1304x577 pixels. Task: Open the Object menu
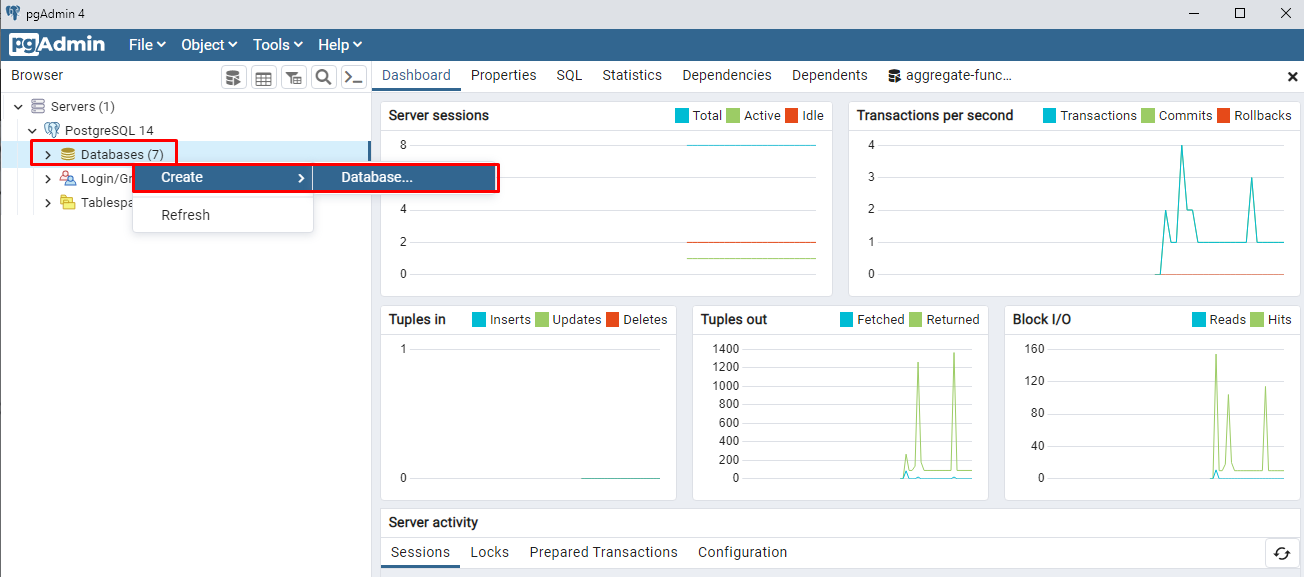point(209,45)
